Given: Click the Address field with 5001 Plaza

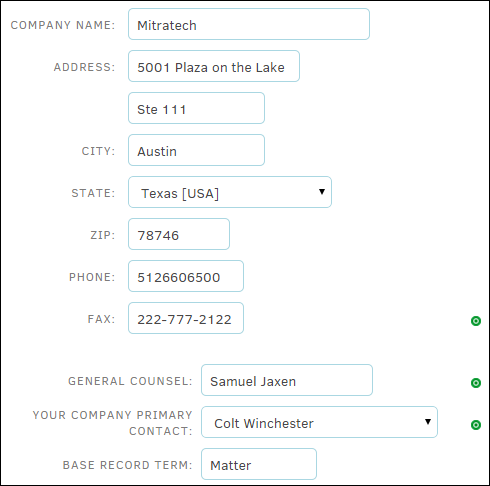Looking at the screenshot, I should pos(214,66).
